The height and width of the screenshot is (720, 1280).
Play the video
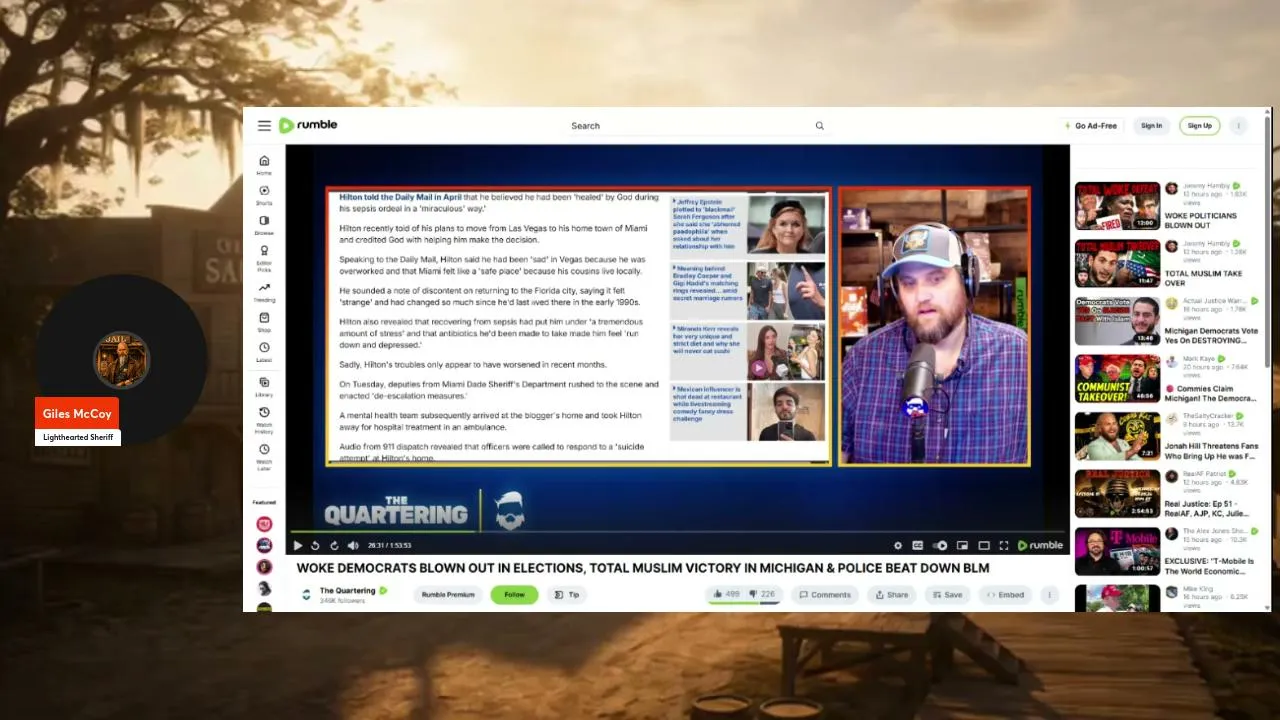pos(297,545)
